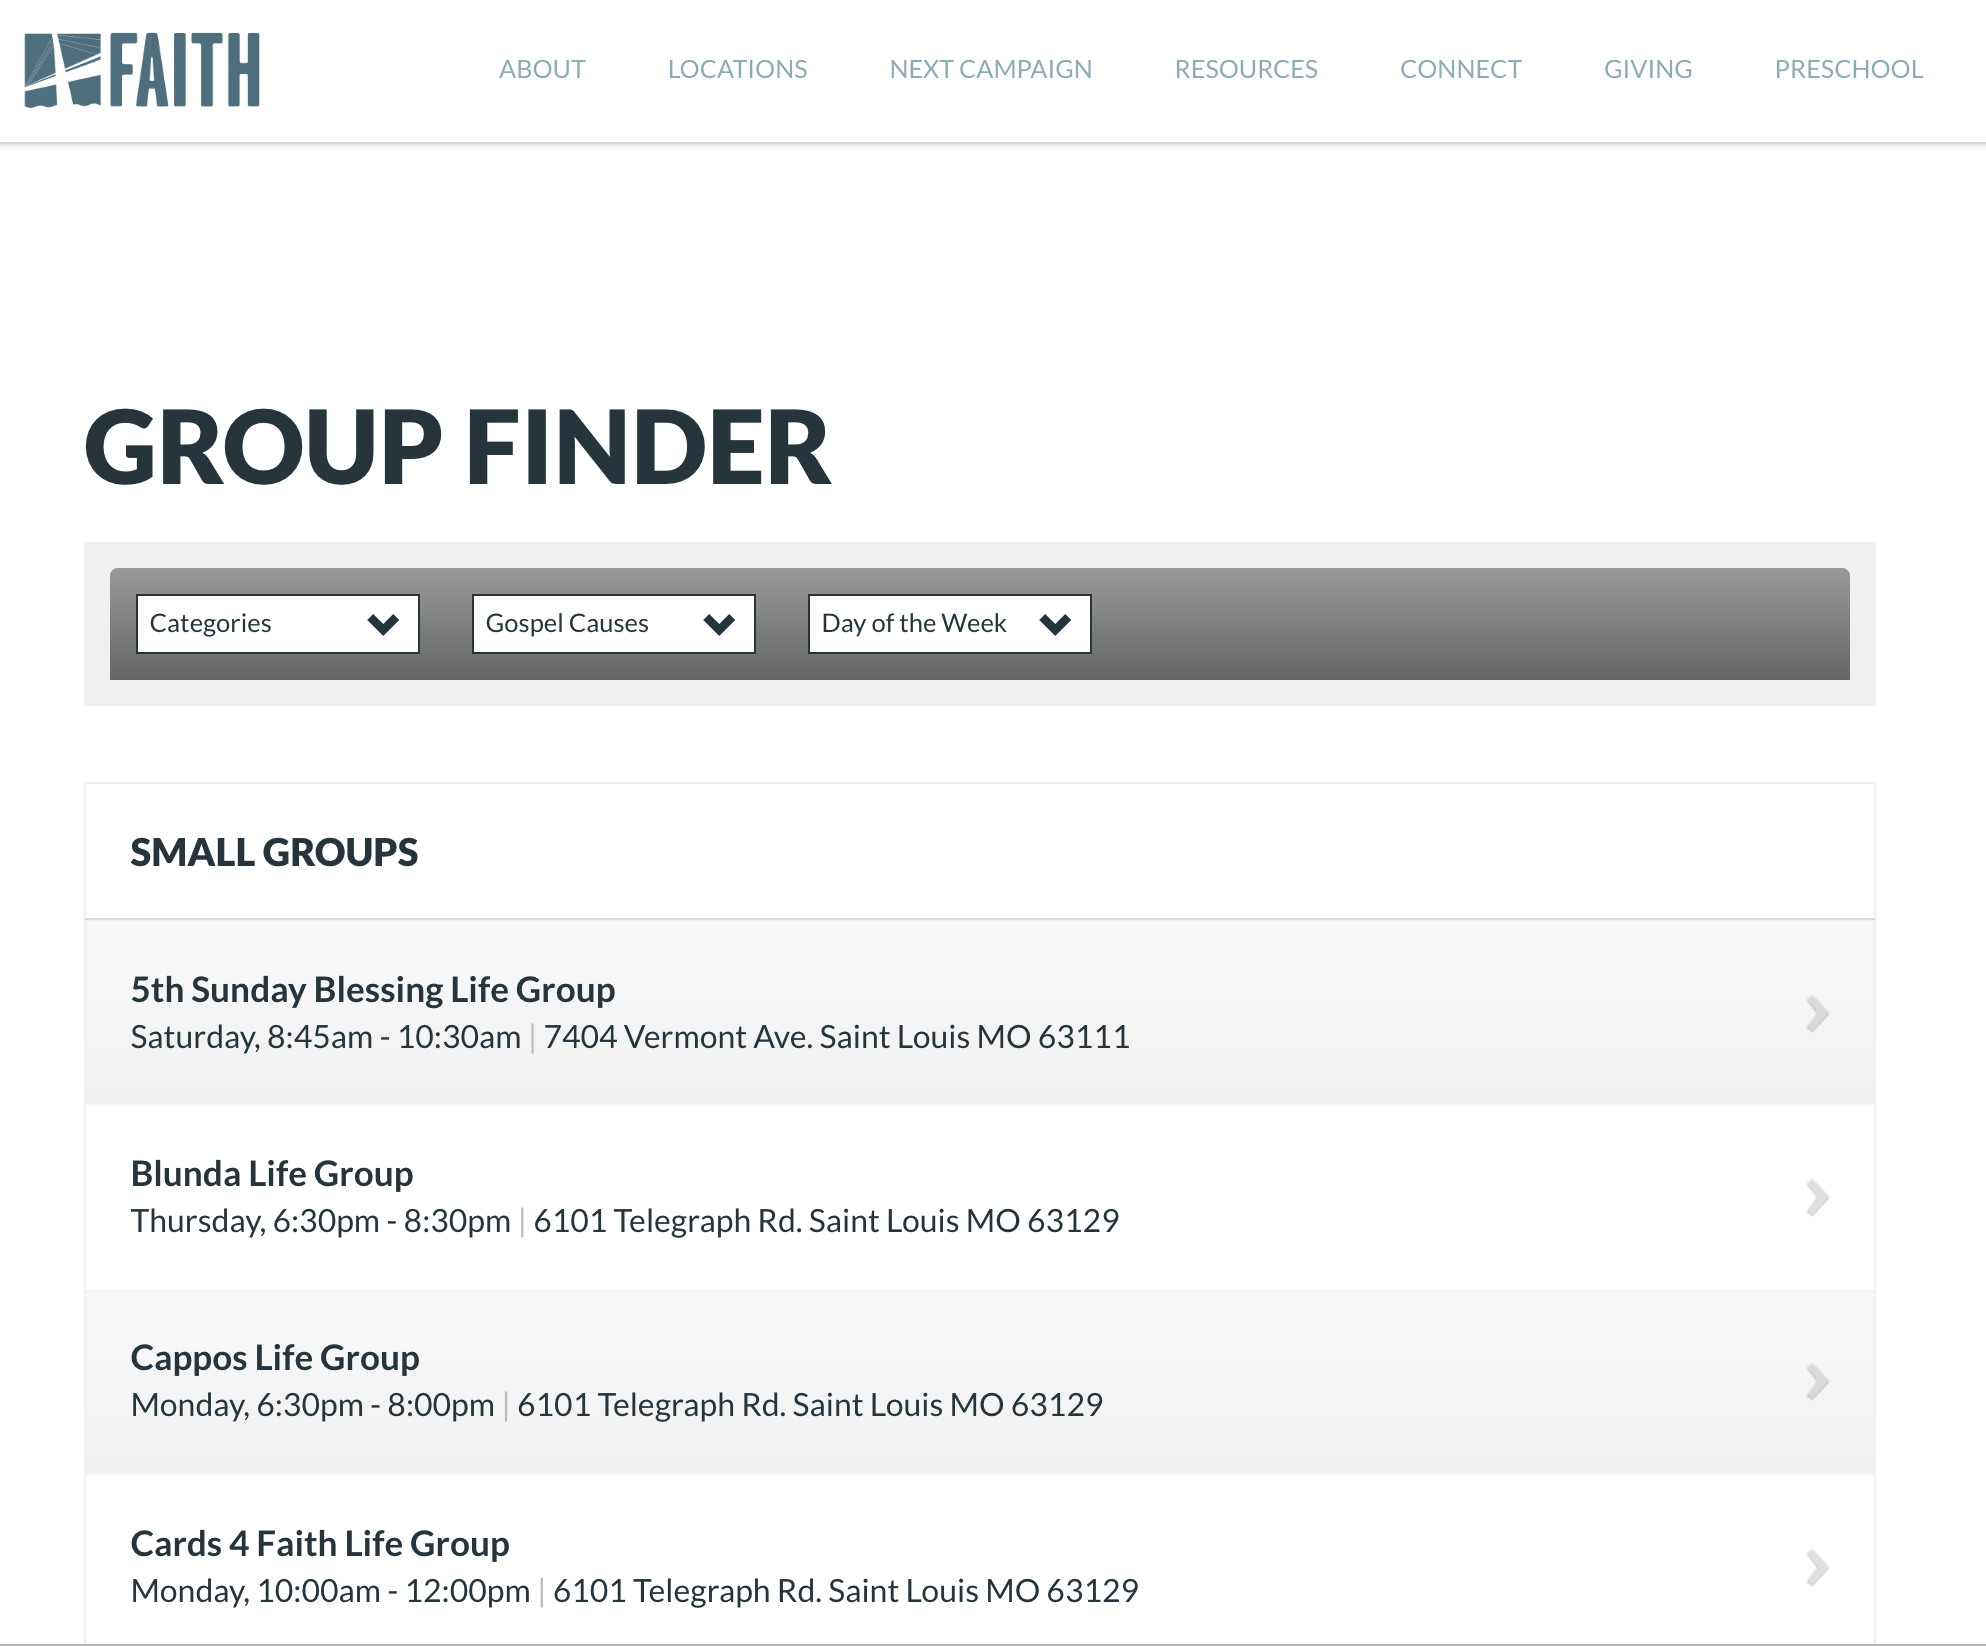This screenshot has height=1646, width=1986.
Task: Expand the Gospel Causes dropdown
Action: [x=612, y=623]
